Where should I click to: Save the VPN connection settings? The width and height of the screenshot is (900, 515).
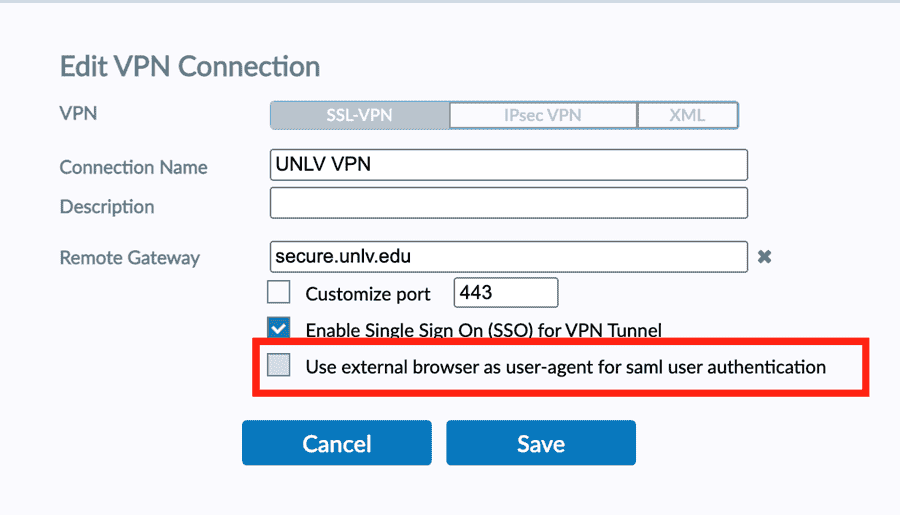point(541,443)
